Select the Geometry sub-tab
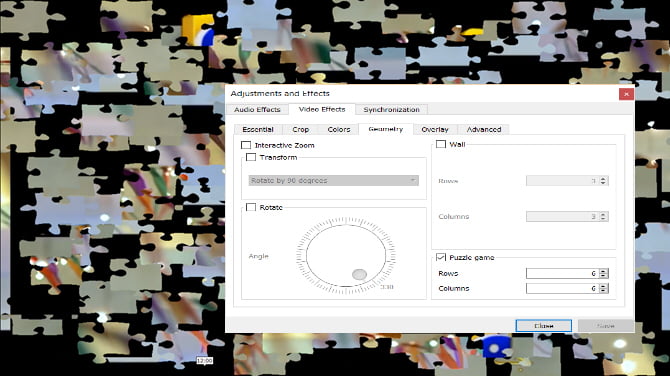 click(x=385, y=129)
